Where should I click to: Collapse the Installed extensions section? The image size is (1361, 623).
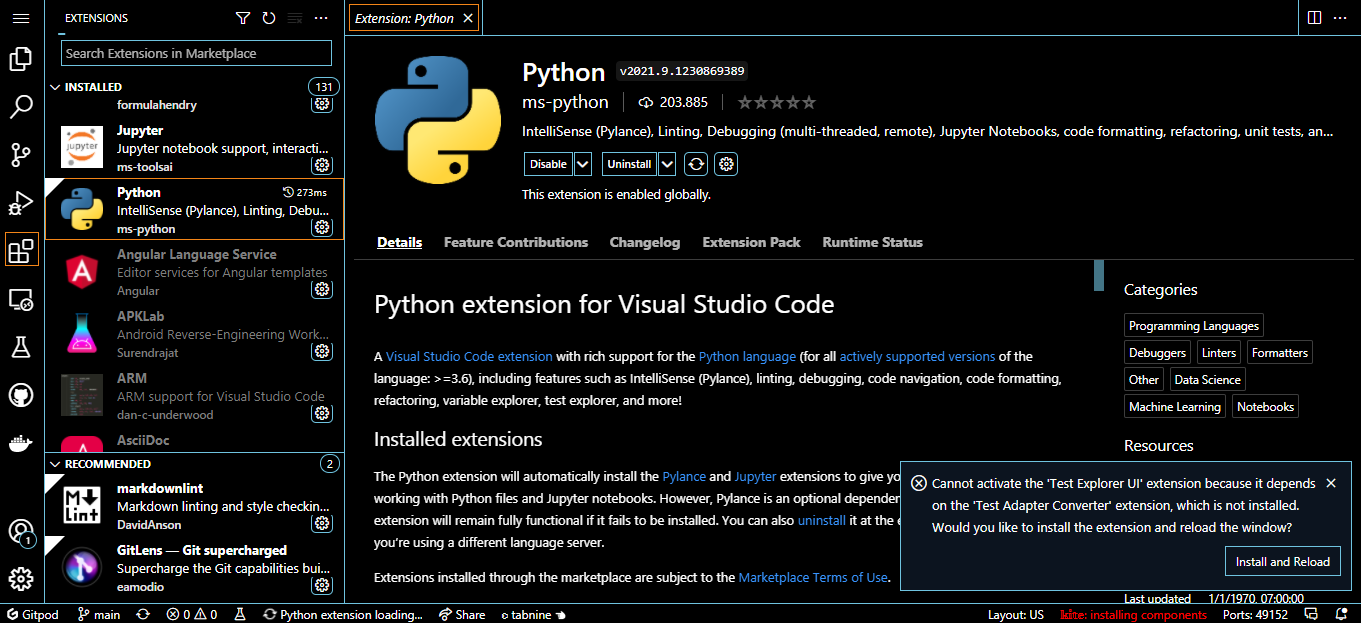56,87
